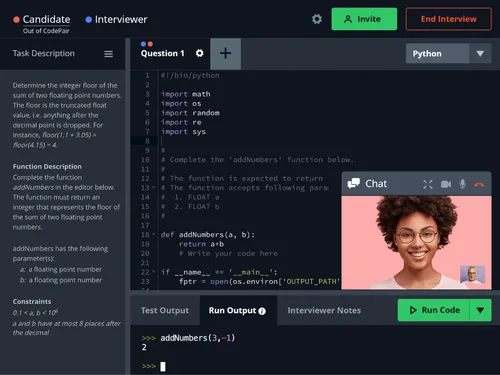Click the 'import random' line
500x375 pixels.
(x=190, y=113)
